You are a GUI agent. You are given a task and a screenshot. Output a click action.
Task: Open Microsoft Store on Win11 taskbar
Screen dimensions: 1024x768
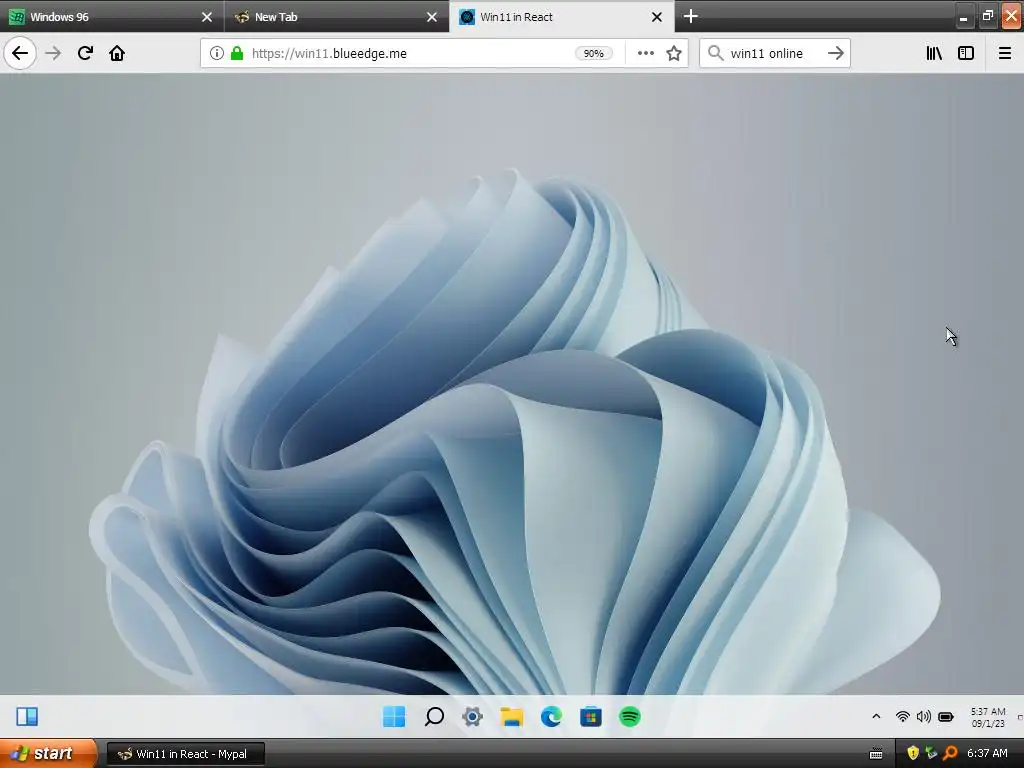(590, 716)
